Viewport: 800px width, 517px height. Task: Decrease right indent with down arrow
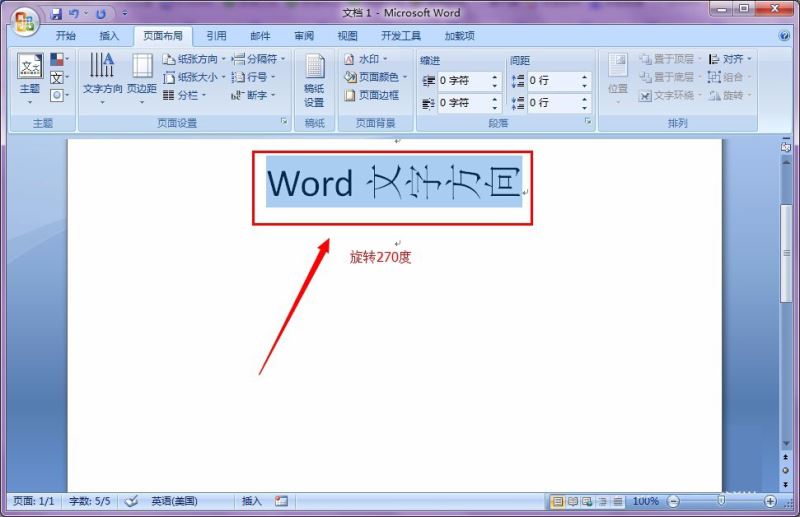(x=495, y=108)
